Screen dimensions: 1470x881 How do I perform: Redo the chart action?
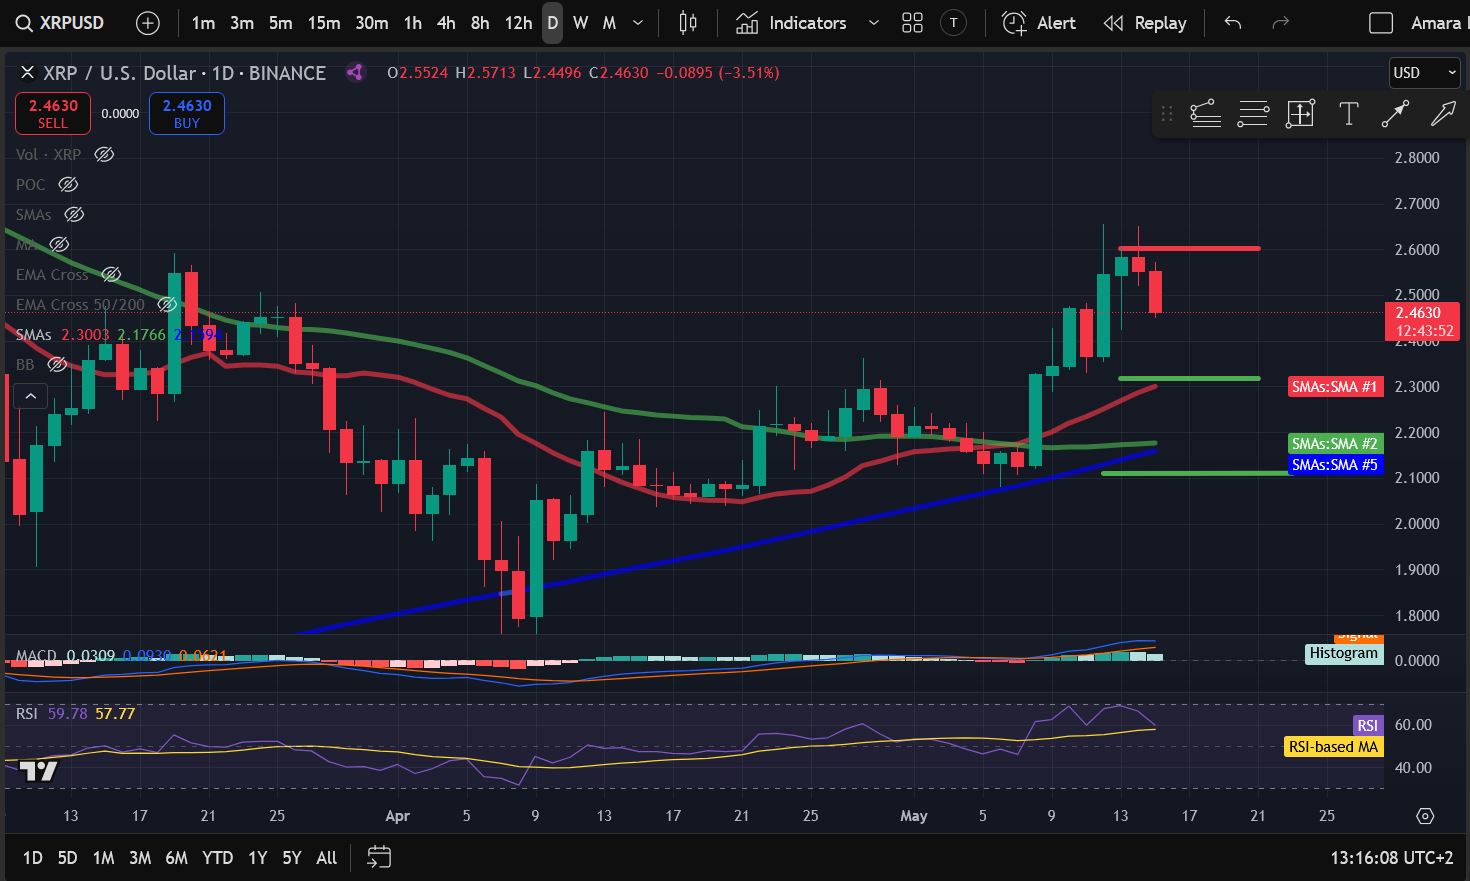[1280, 23]
